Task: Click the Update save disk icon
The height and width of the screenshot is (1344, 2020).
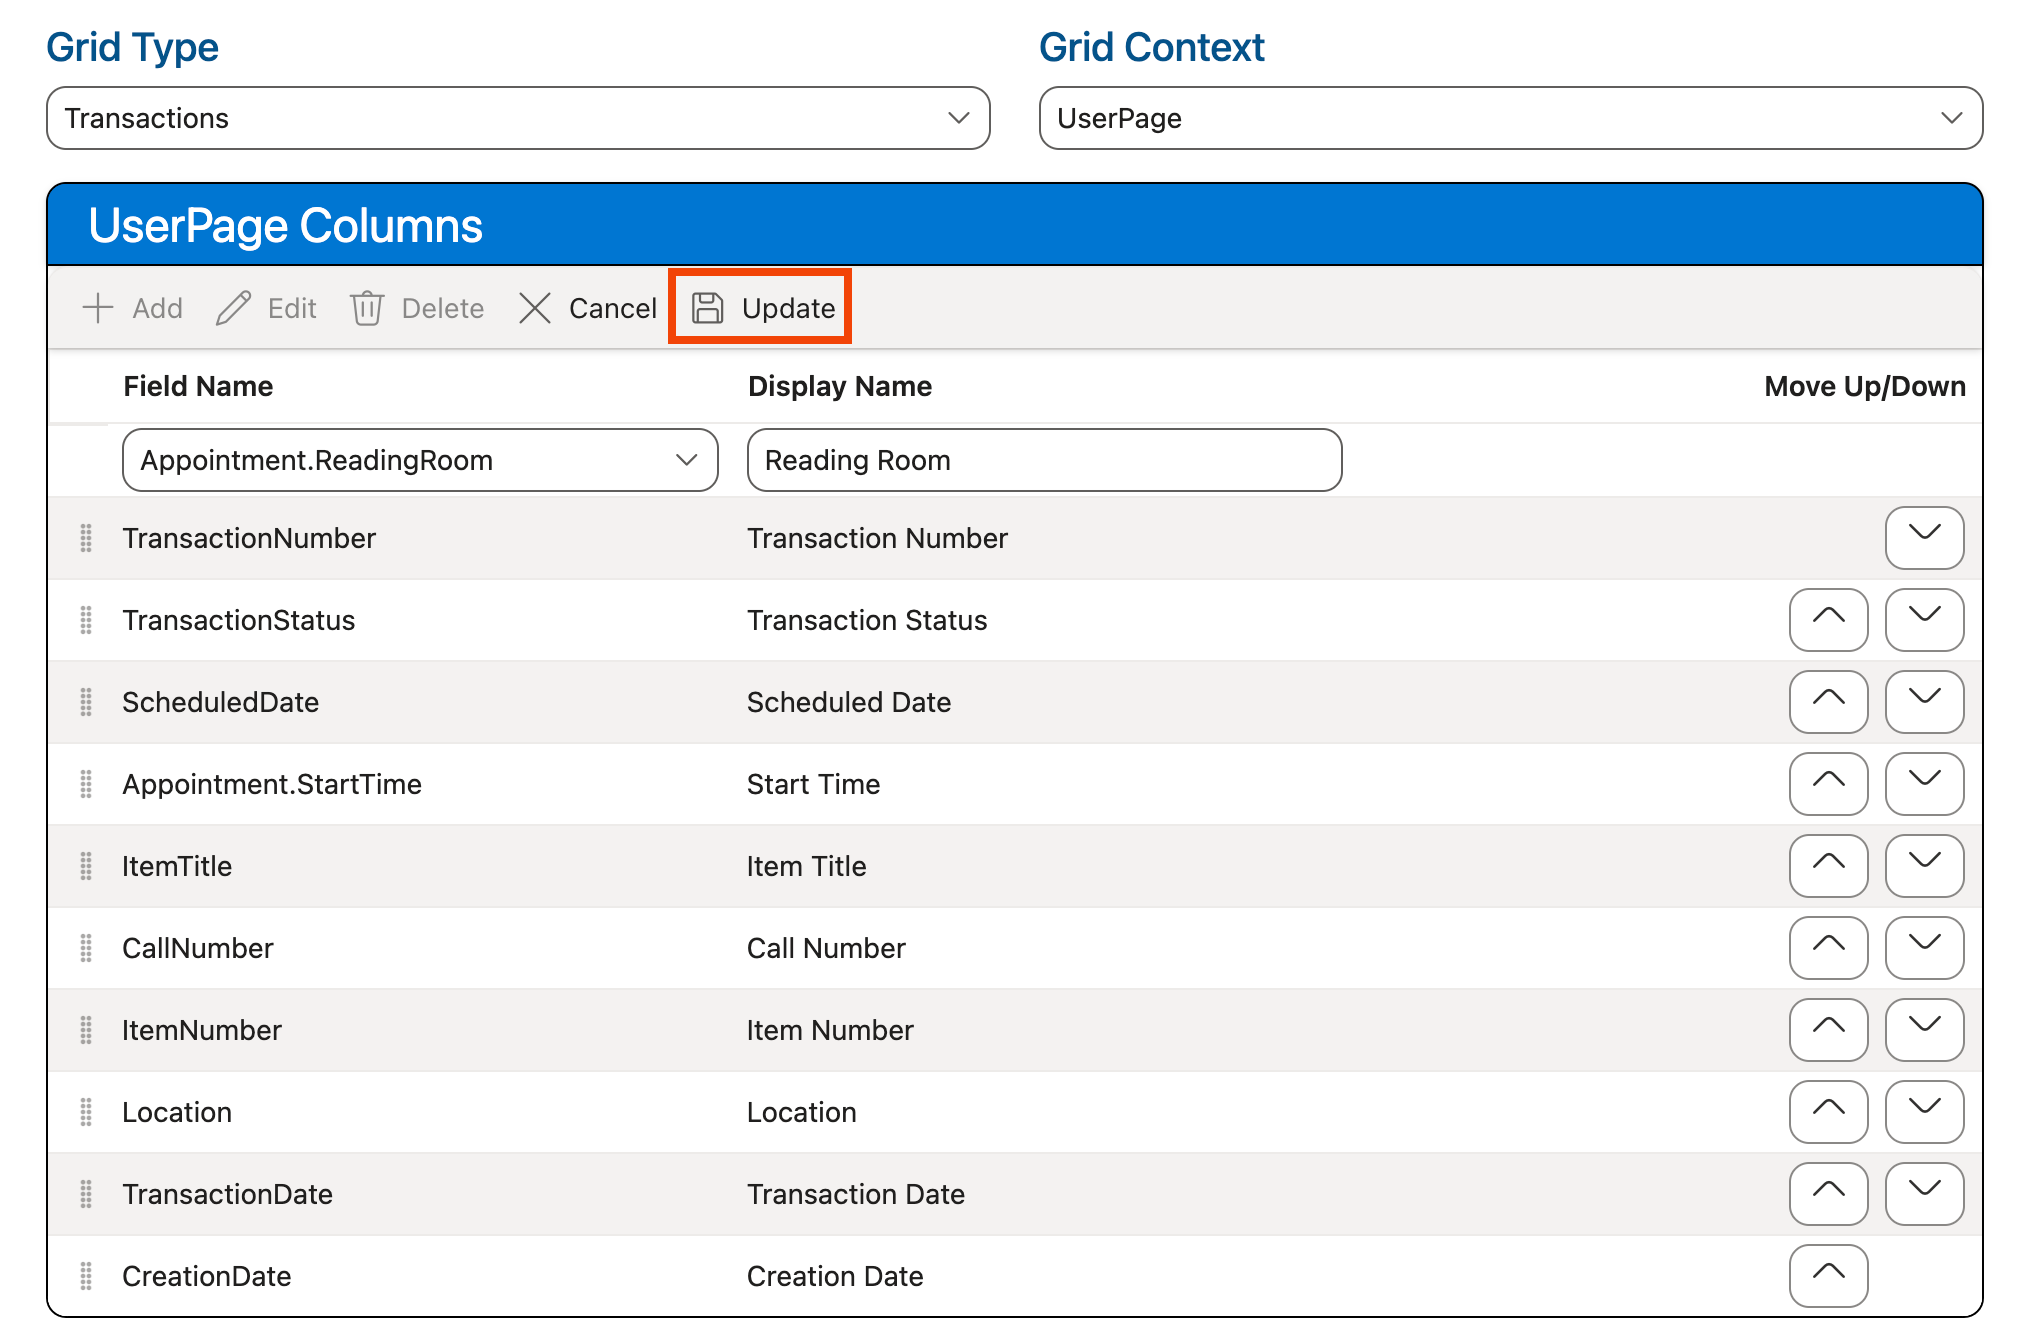Action: (709, 308)
